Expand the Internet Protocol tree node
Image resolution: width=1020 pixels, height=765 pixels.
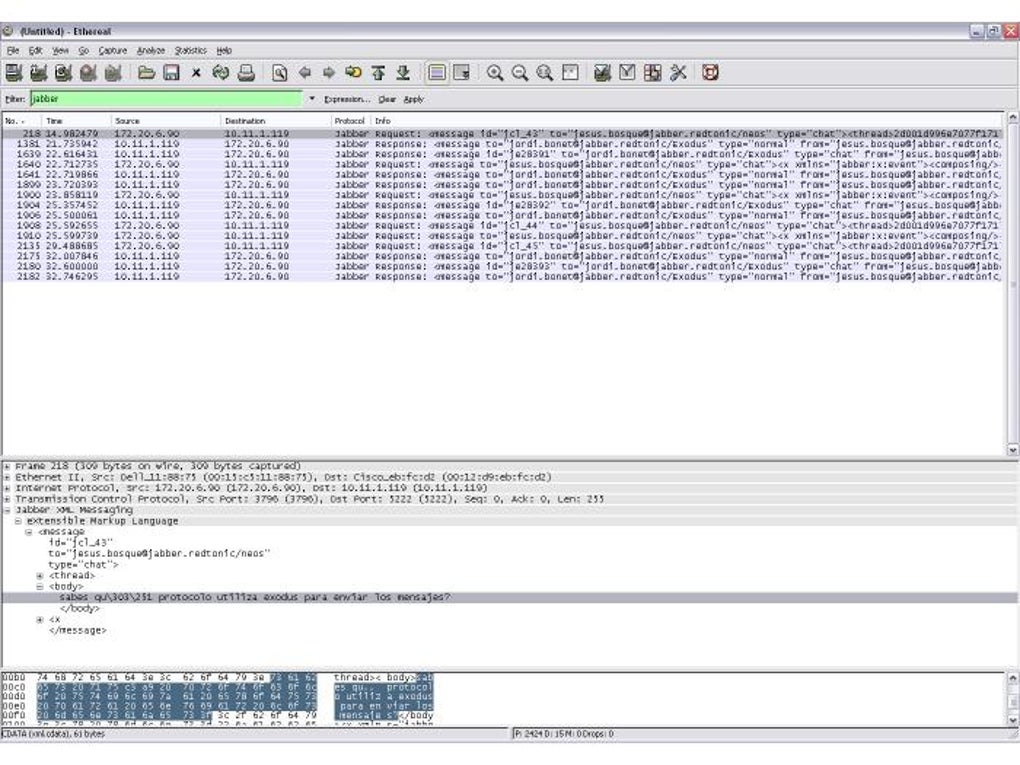pyautogui.click(x=7, y=489)
